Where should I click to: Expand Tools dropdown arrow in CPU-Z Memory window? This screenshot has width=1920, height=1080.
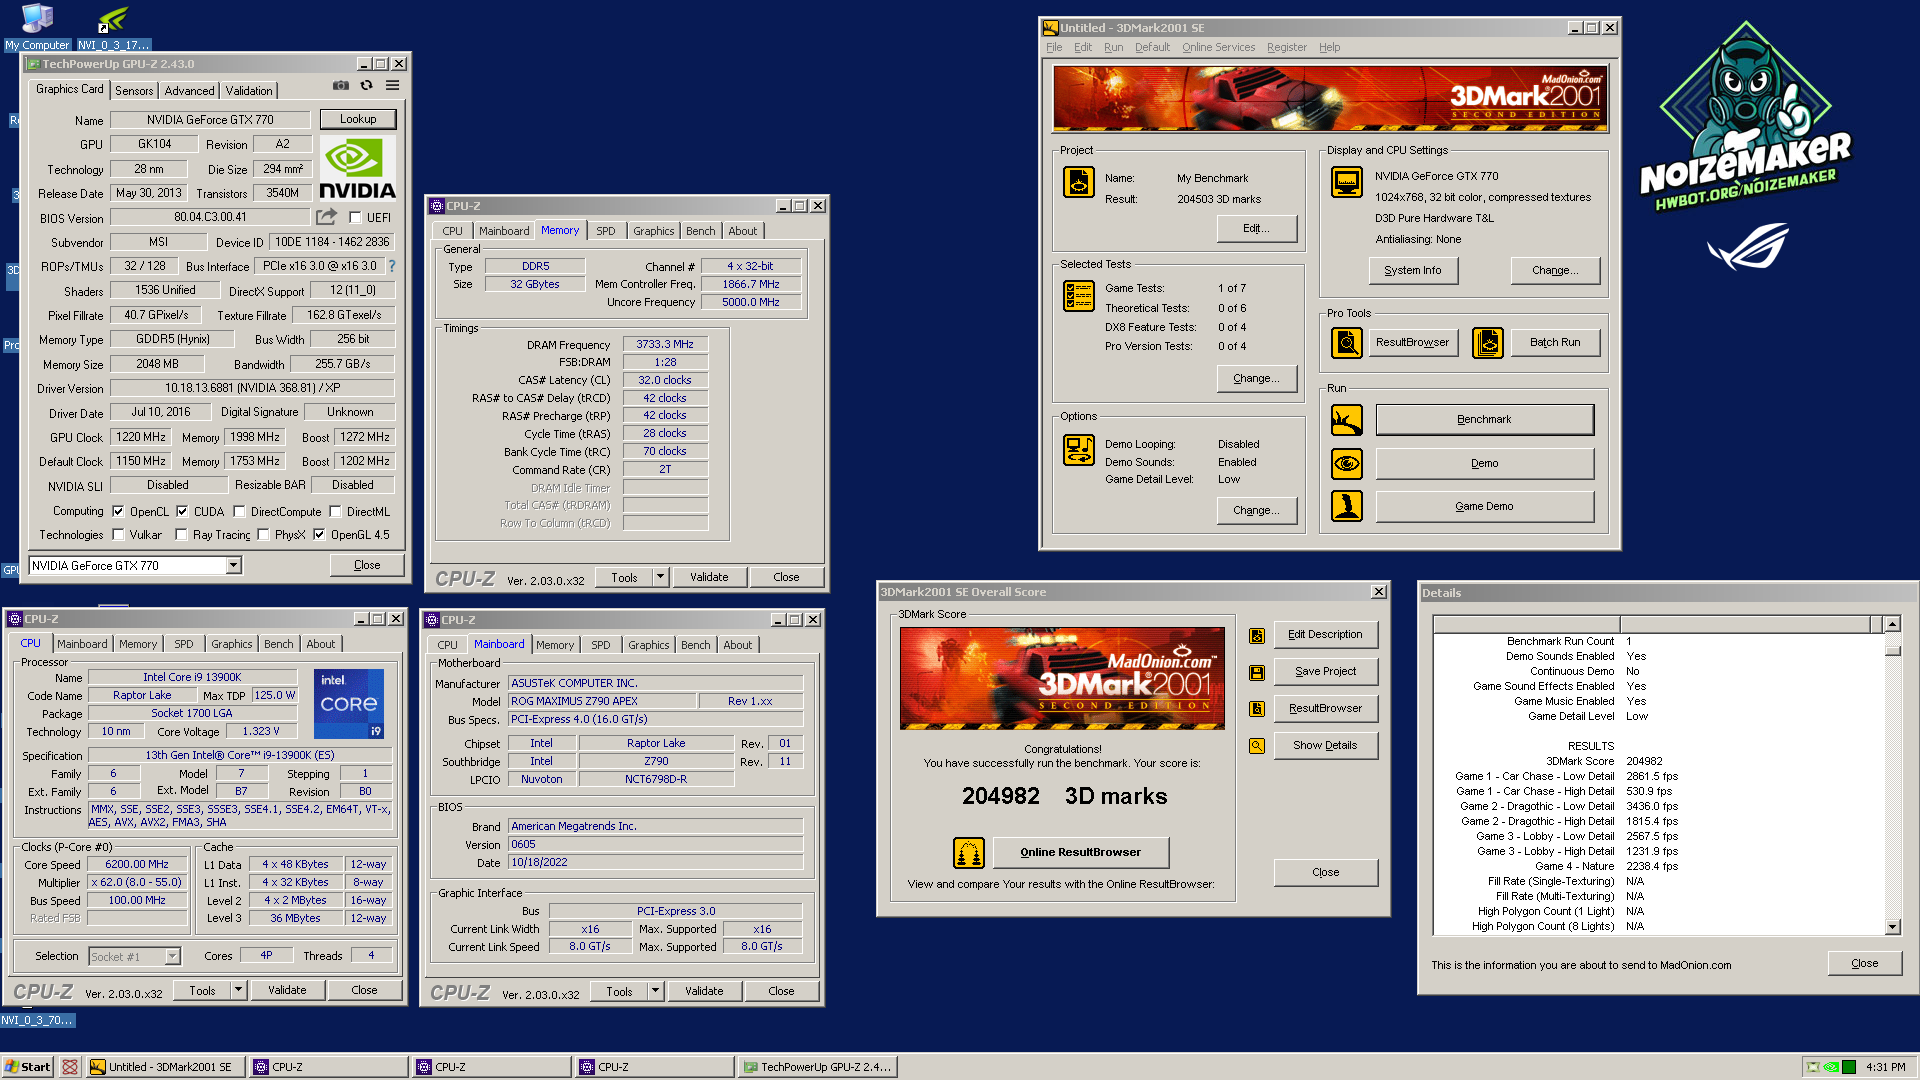click(x=660, y=577)
